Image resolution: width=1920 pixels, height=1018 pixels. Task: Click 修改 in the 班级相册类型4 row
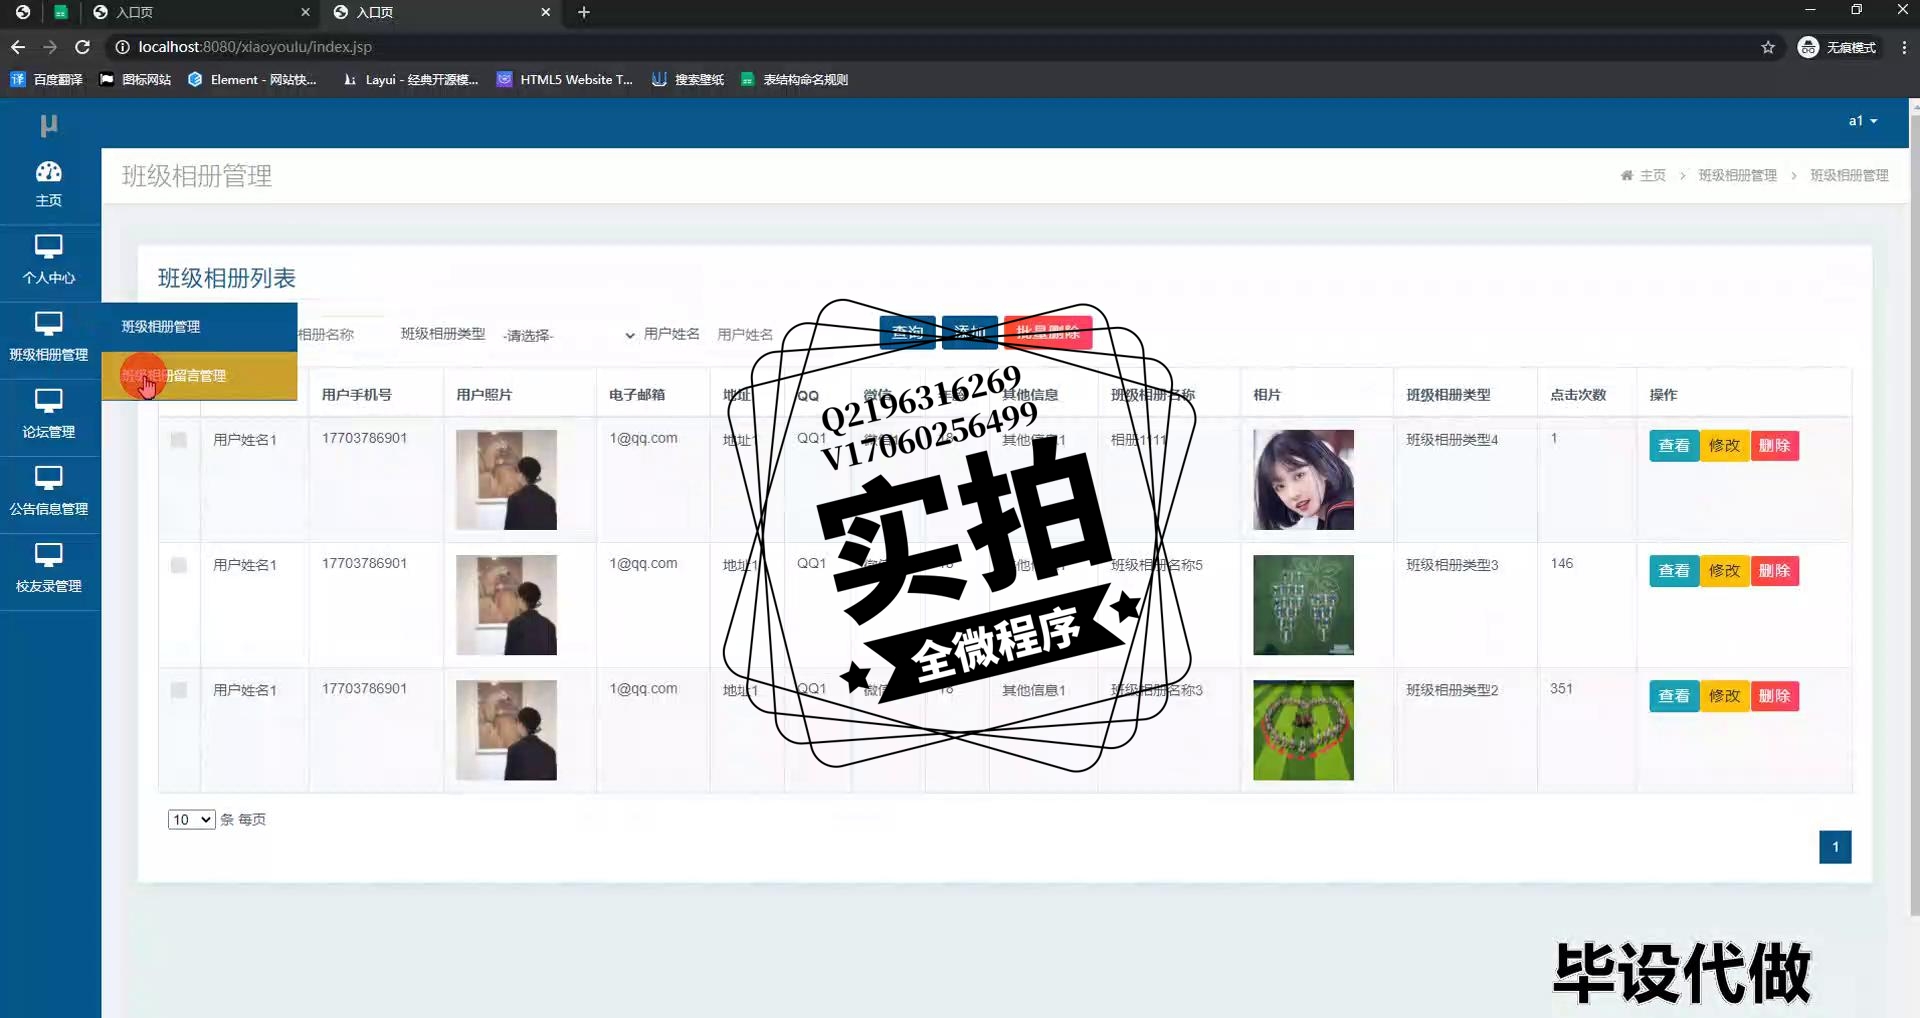coord(1724,446)
